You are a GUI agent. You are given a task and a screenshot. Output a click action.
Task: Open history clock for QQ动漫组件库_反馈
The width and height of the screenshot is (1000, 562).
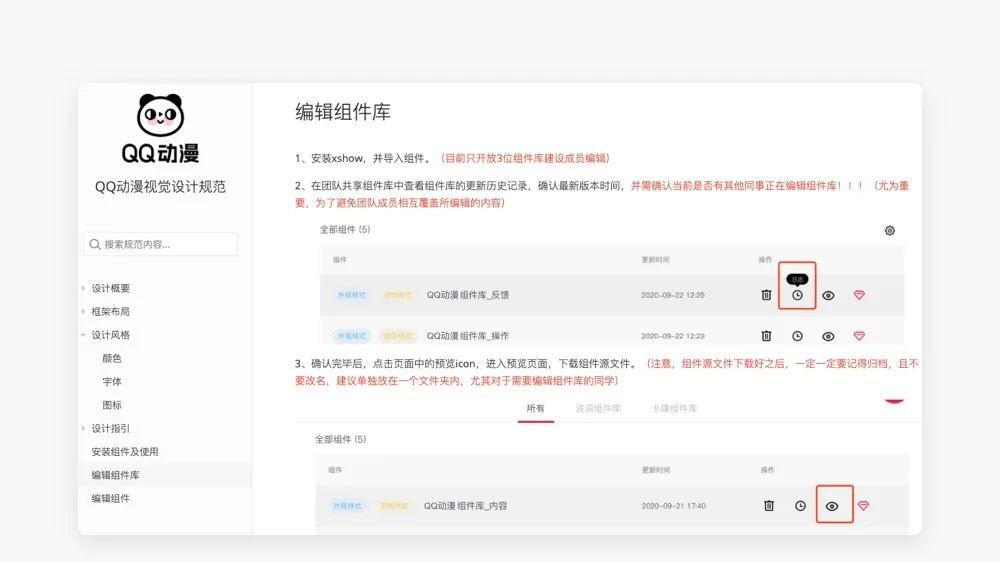coord(797,295)
